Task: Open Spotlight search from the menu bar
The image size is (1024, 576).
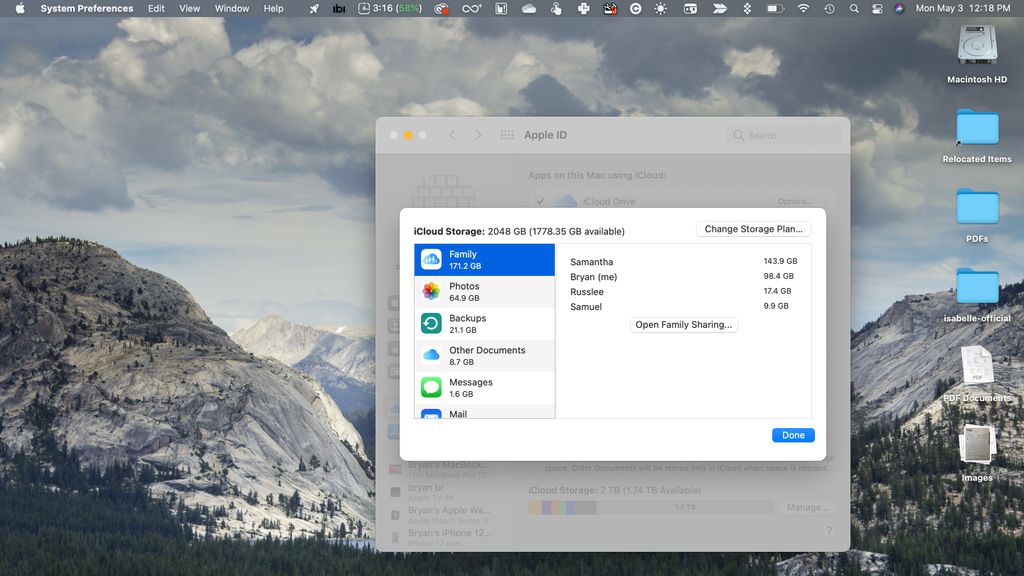Action: (853, 8)
